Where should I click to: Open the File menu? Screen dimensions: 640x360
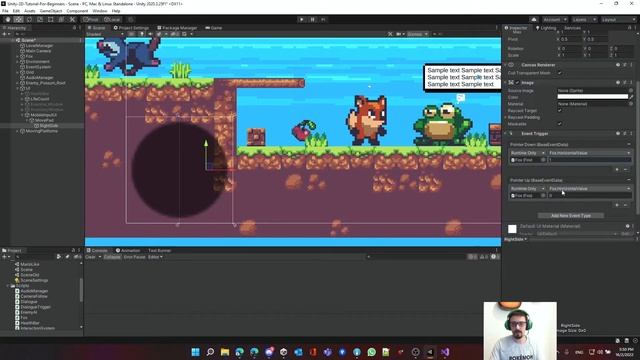[x=5, y=11]
